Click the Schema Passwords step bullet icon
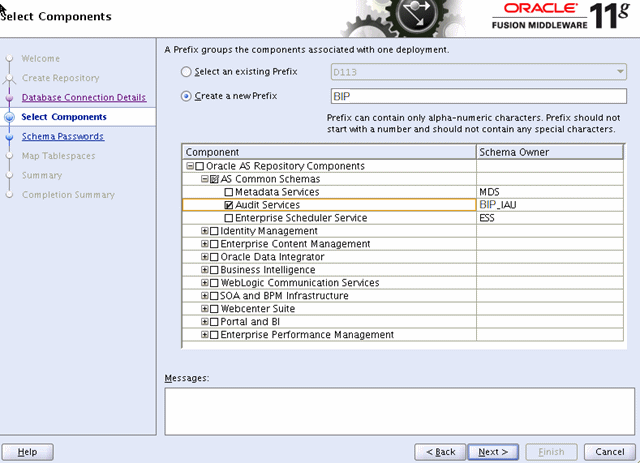 pyautogui.click(x=9, y=137)
